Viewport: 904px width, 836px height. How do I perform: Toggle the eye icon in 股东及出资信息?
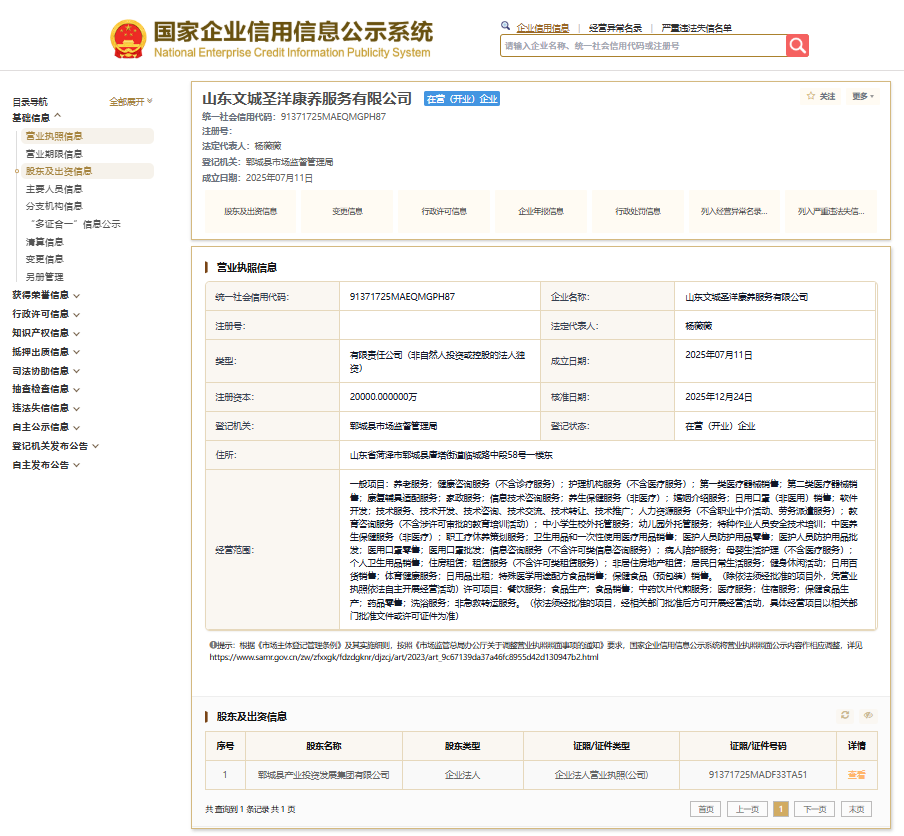point(868,715)
